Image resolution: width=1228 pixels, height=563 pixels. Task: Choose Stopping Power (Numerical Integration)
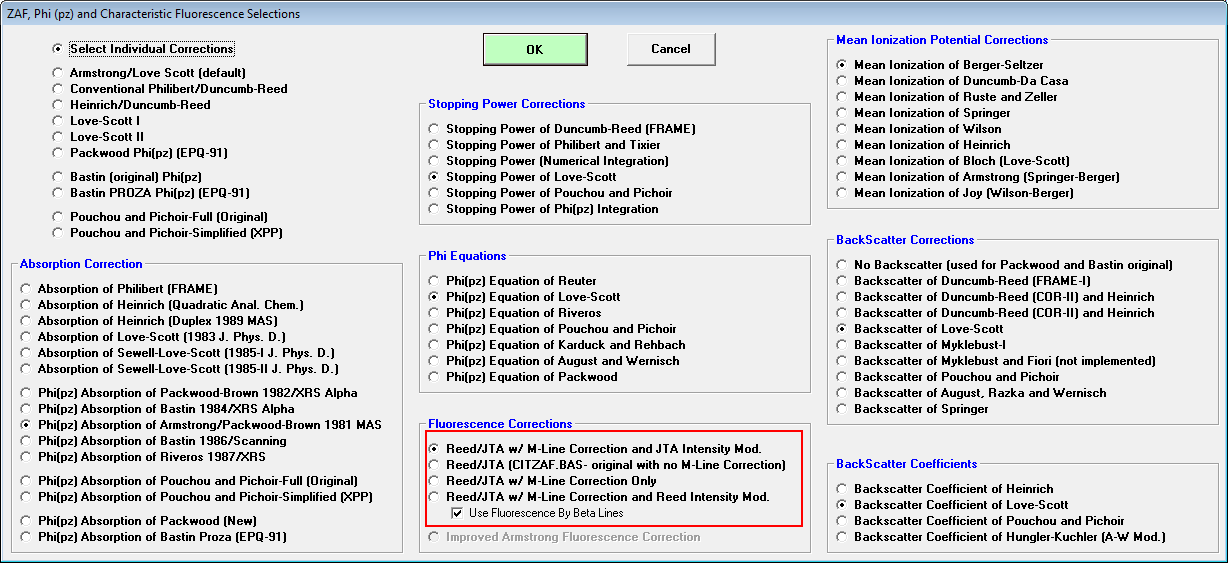tap(433, 161)
